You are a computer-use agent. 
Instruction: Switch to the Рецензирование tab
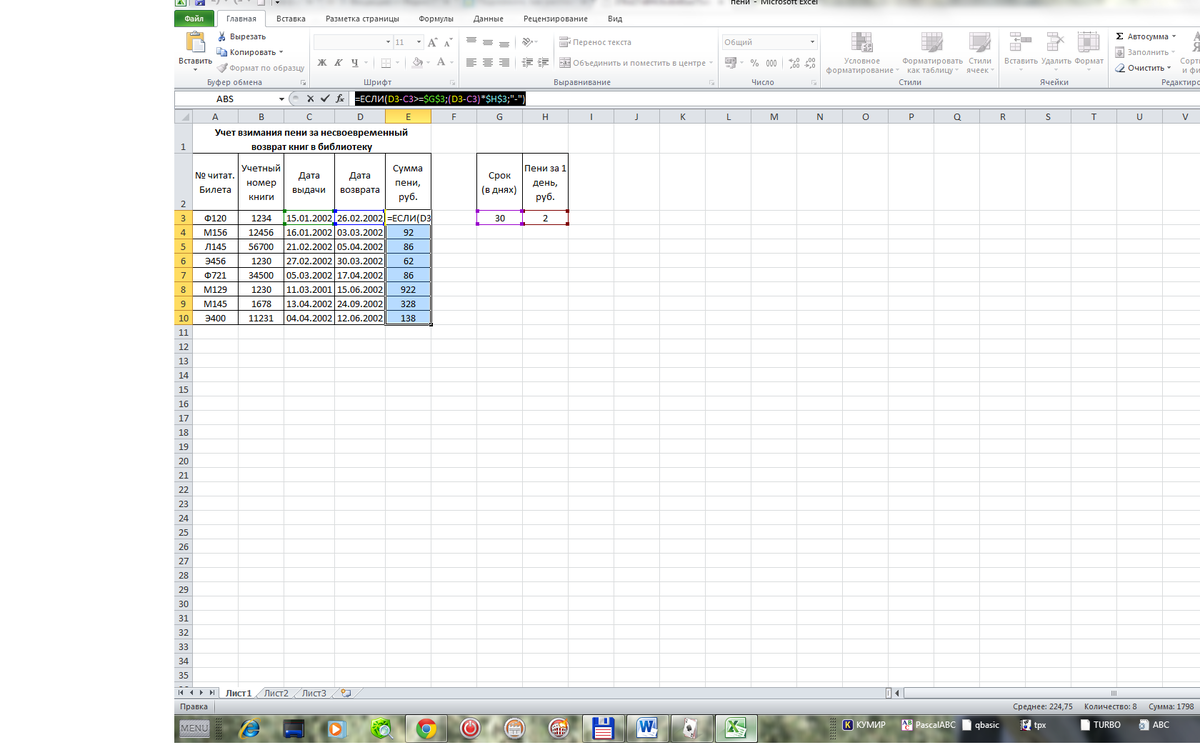pyautogui.click(x=555, y=18)
